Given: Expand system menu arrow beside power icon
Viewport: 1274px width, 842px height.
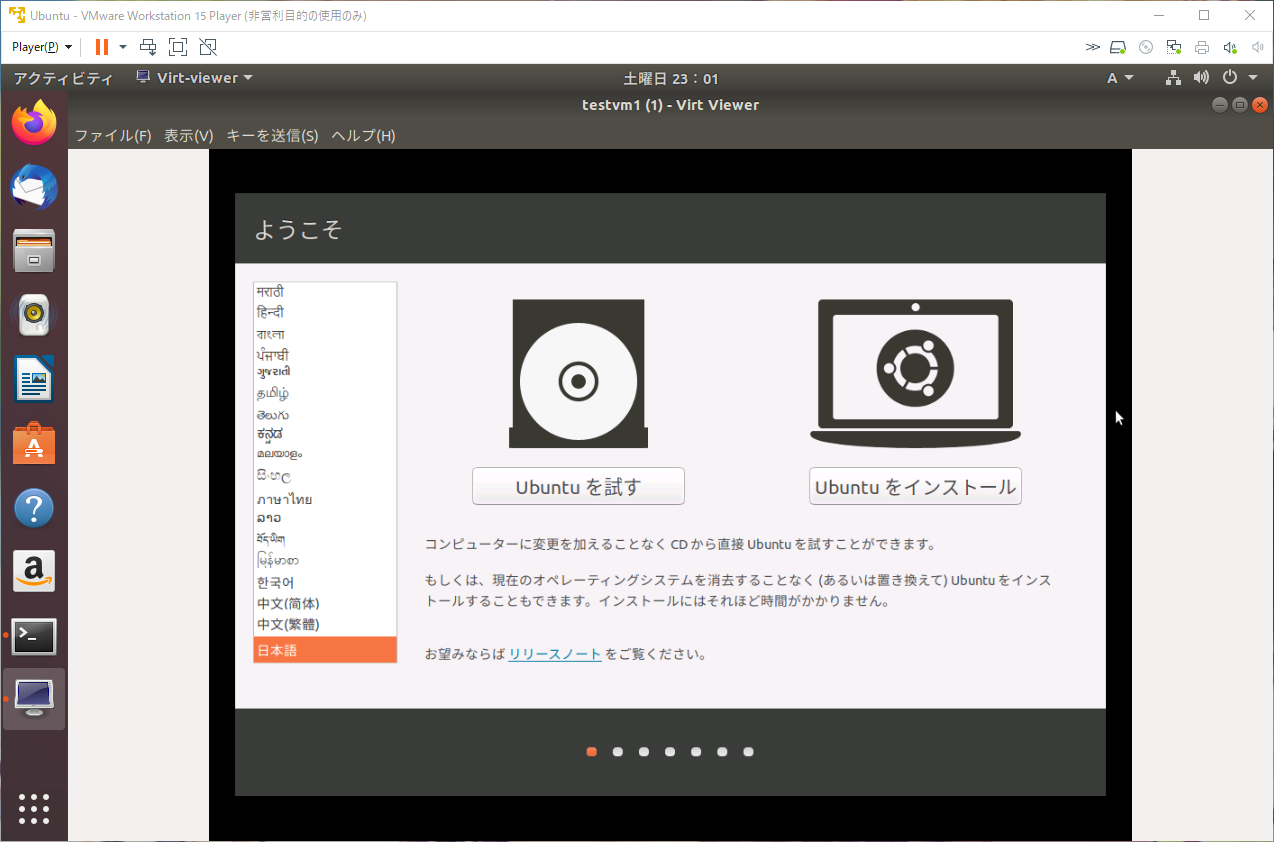Looking at the screenshot, I should click(1253, 78).
